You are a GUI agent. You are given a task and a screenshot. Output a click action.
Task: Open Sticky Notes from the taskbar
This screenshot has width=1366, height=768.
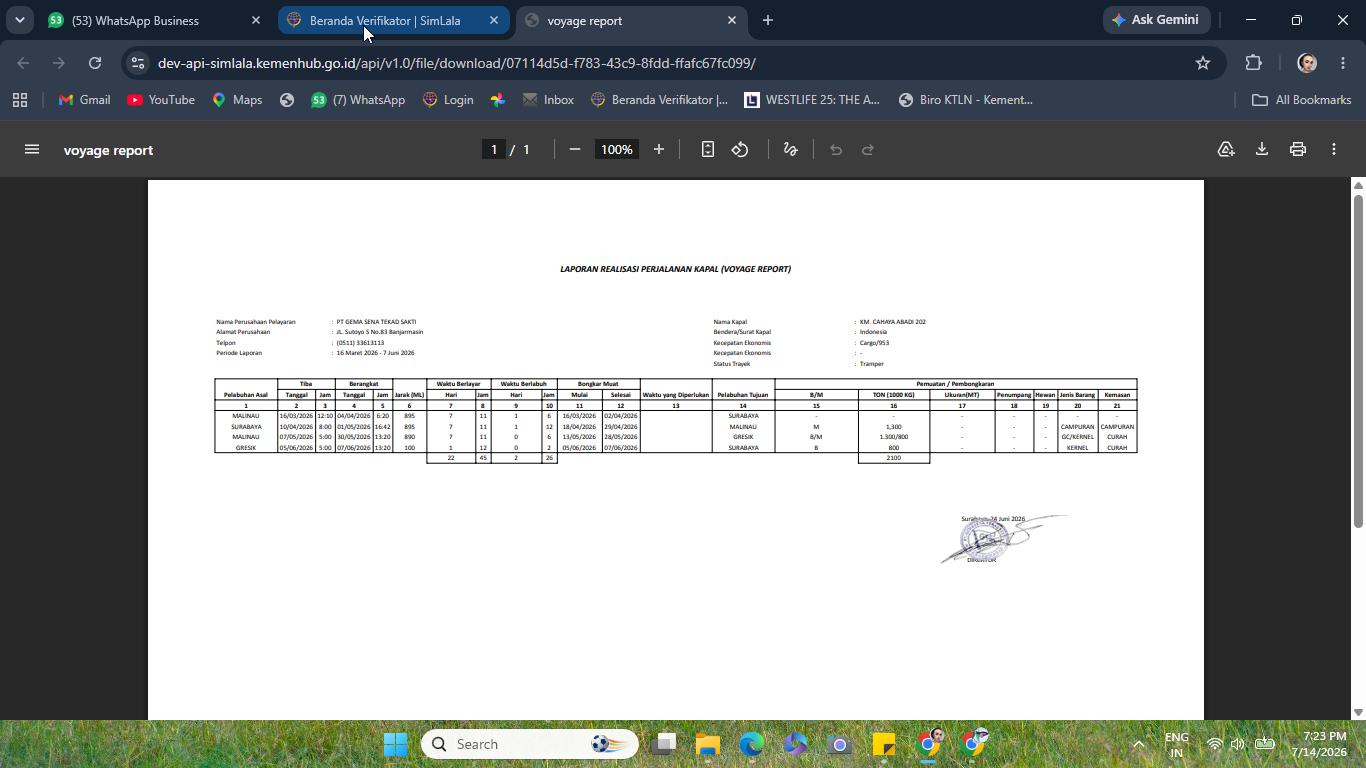[x=884, y=744]
